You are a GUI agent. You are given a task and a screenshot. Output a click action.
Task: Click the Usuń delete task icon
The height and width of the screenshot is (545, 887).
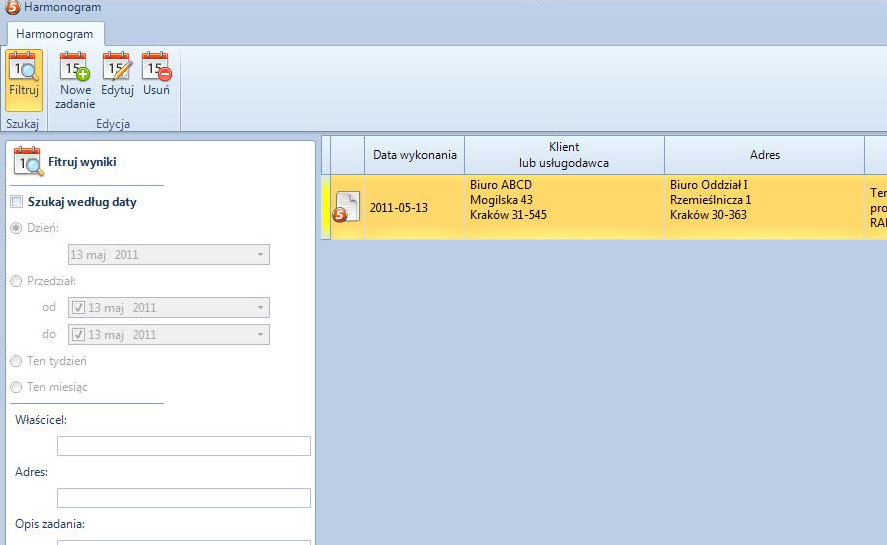click(x=156, y=68)
